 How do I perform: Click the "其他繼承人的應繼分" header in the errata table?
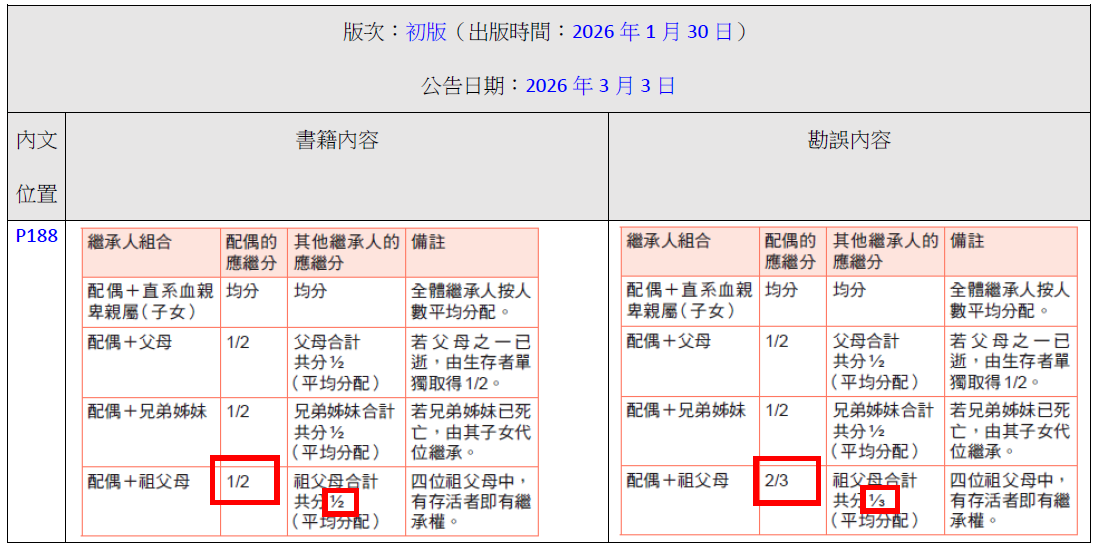(x=885, y=252)
